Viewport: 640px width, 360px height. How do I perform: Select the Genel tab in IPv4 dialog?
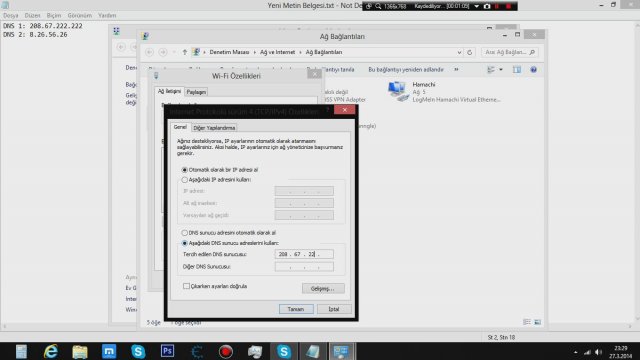[180, 127]
